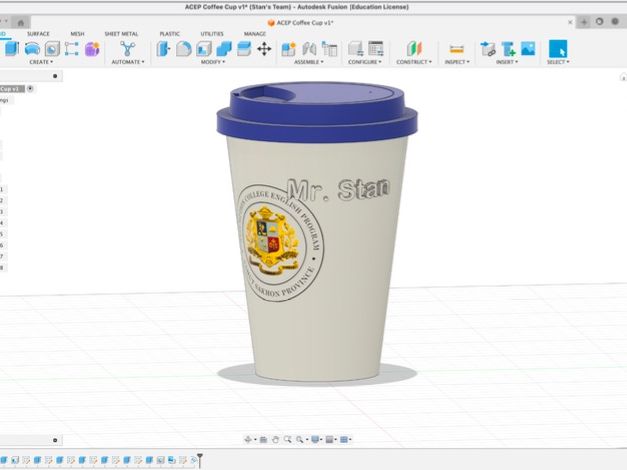Screen dimensions: 627x470
Task: Click the Insert Derive icon with link symbol
Action: click(x=488, y=49)
